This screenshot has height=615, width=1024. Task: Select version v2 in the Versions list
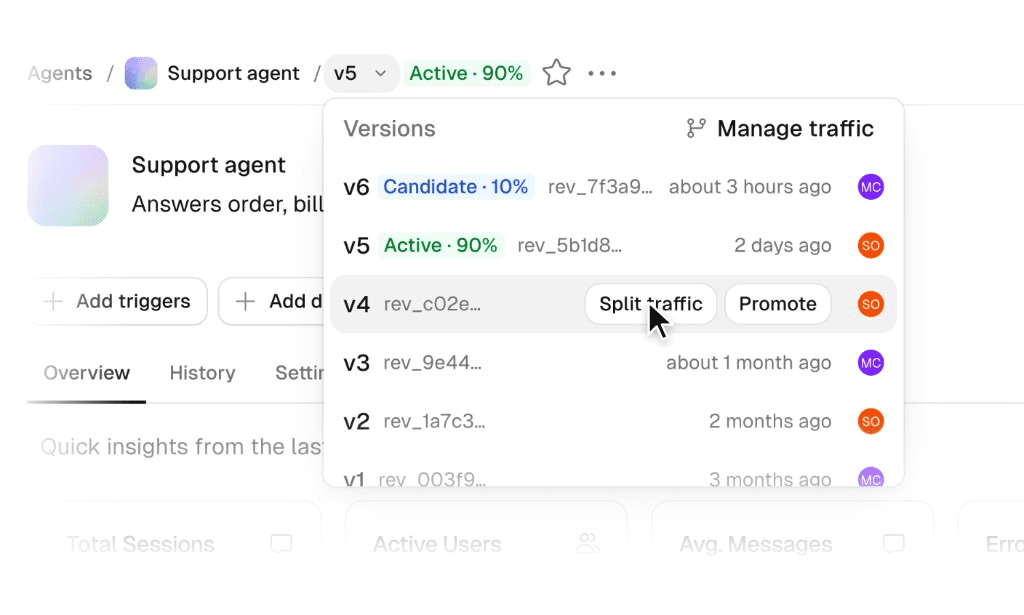pos(613,421)
